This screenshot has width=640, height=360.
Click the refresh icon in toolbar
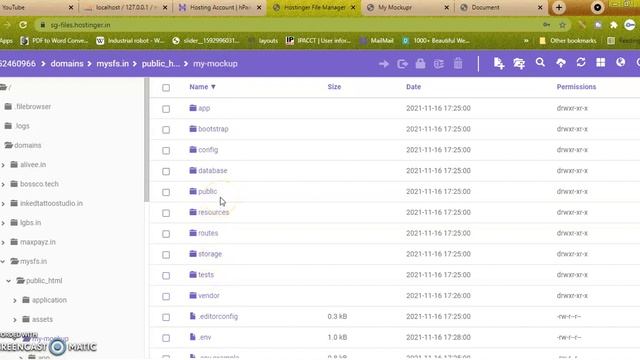pyautogui.click(x=581, y=62)
